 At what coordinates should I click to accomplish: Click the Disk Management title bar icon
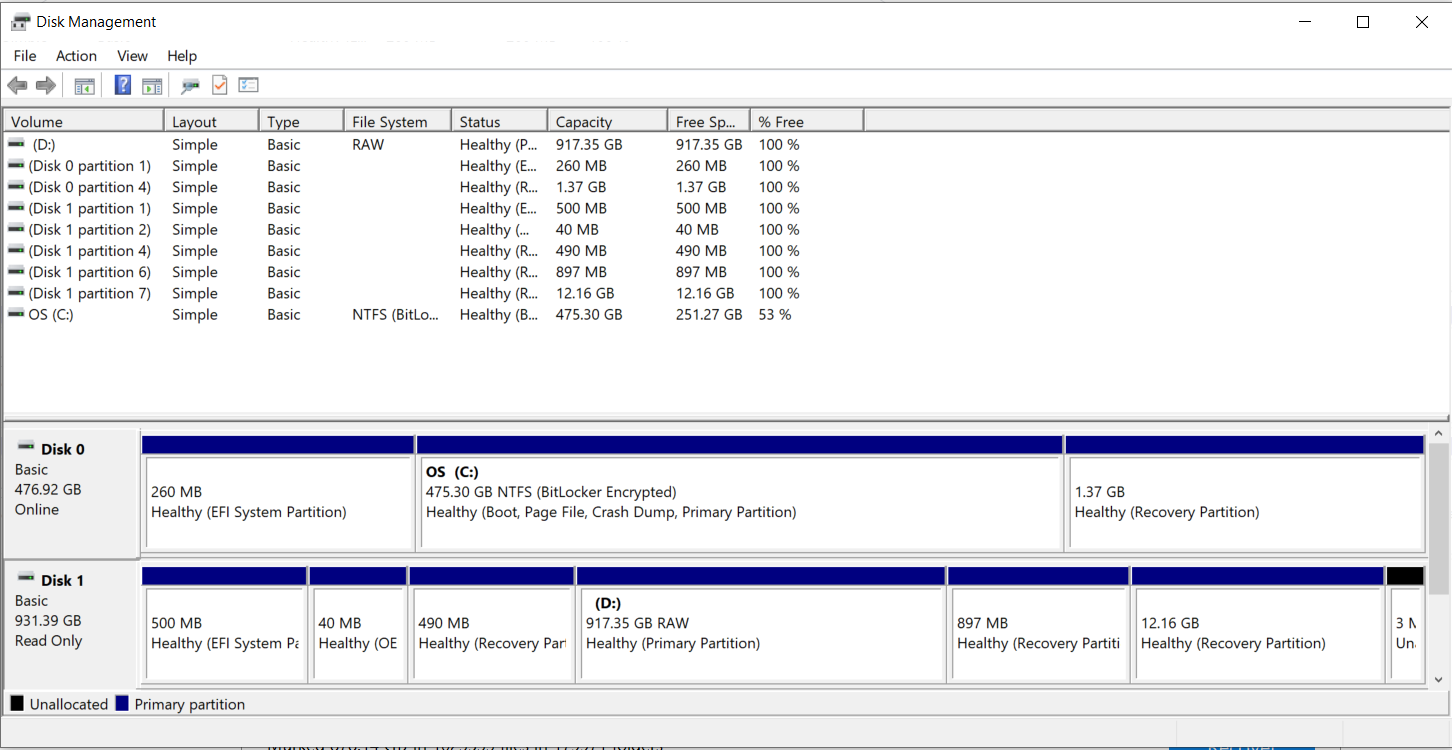(20, 22)
